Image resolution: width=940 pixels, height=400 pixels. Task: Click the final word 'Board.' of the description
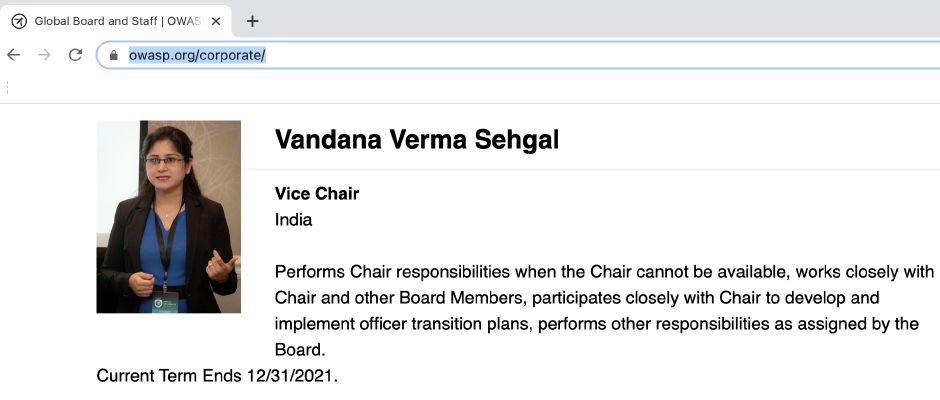(300, 350)
